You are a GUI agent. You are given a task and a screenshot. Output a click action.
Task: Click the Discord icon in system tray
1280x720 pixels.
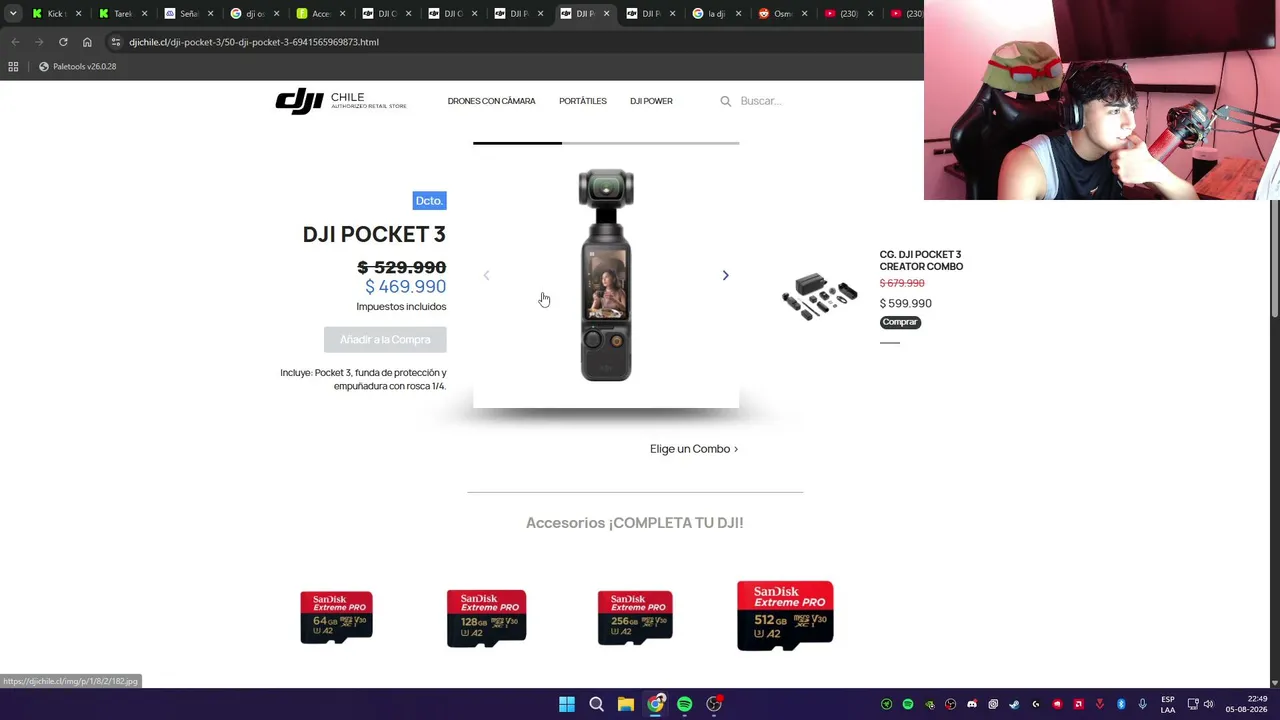click(972, 704)
